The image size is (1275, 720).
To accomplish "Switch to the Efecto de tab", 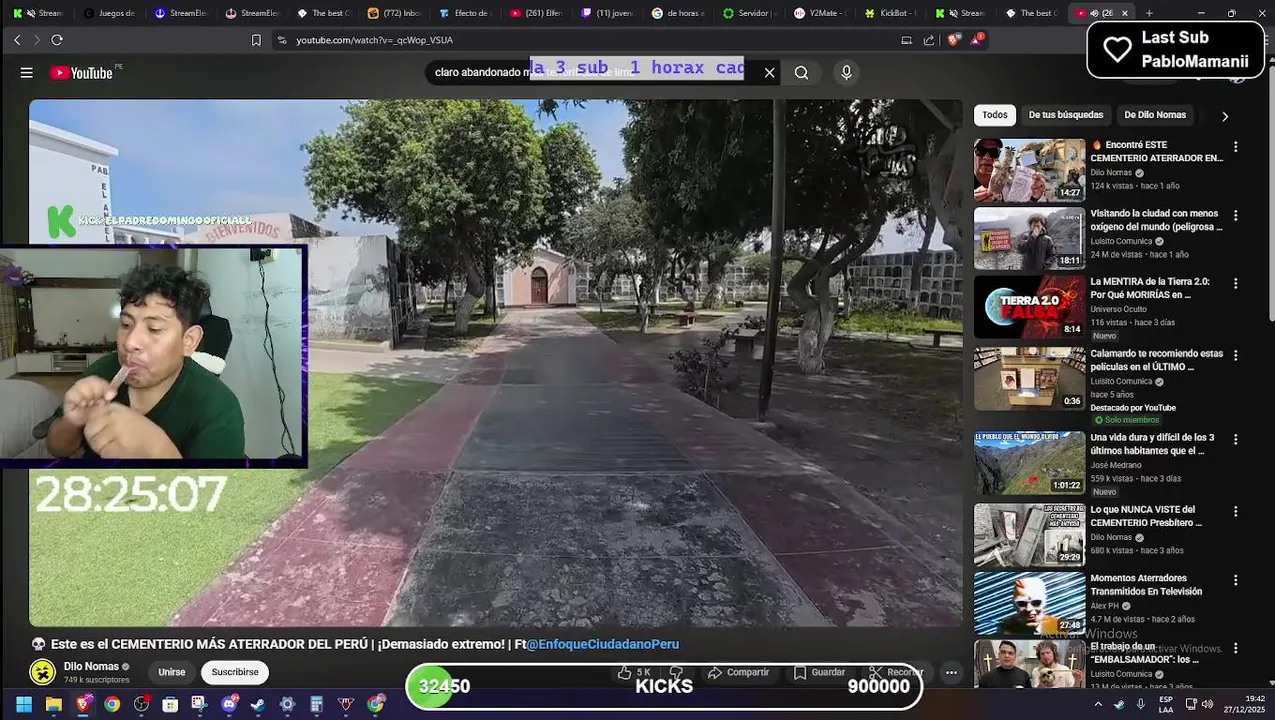I will [464, 13].
